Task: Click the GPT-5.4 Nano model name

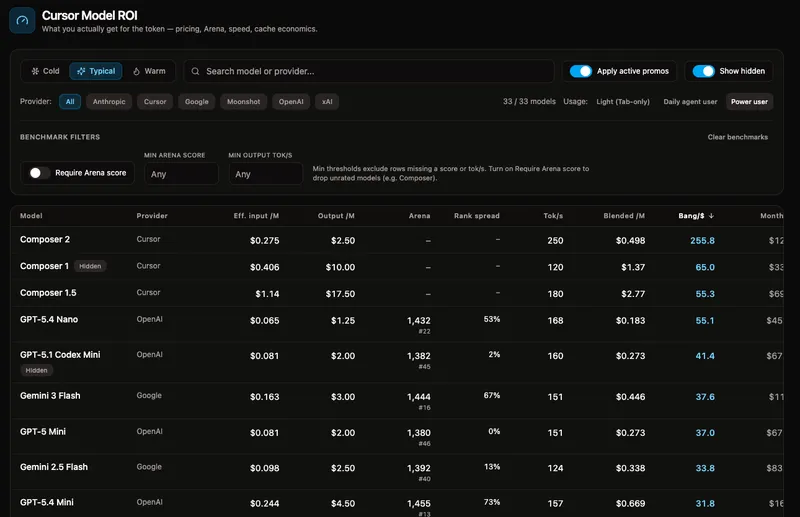Action: click(49, 319)
